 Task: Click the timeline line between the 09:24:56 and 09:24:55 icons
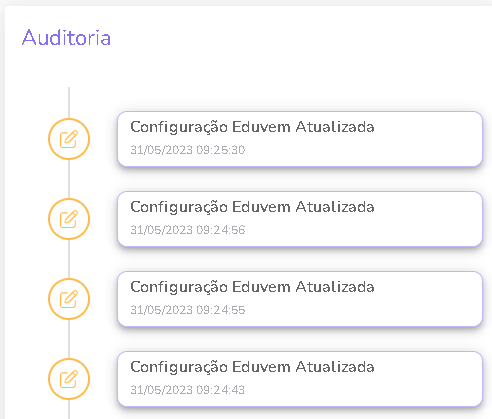[x=69, y=259]
